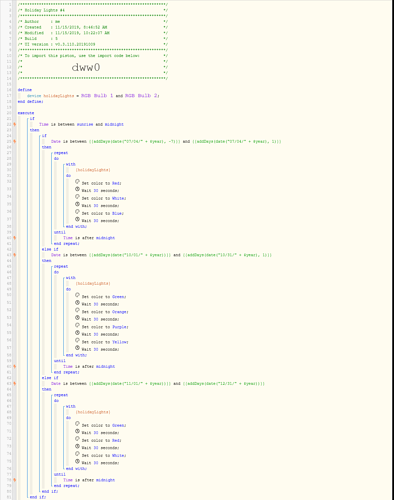Click the define keyword

click(25, 90)
